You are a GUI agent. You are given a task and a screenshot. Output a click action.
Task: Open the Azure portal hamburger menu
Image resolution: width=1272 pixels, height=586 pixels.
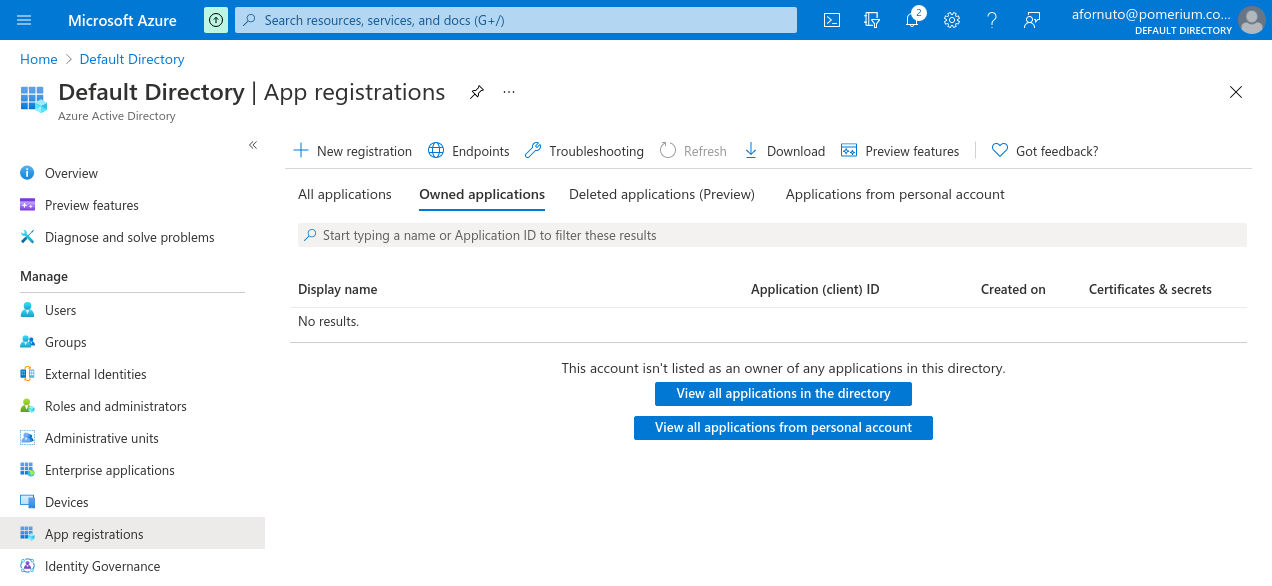click(25, 20)
